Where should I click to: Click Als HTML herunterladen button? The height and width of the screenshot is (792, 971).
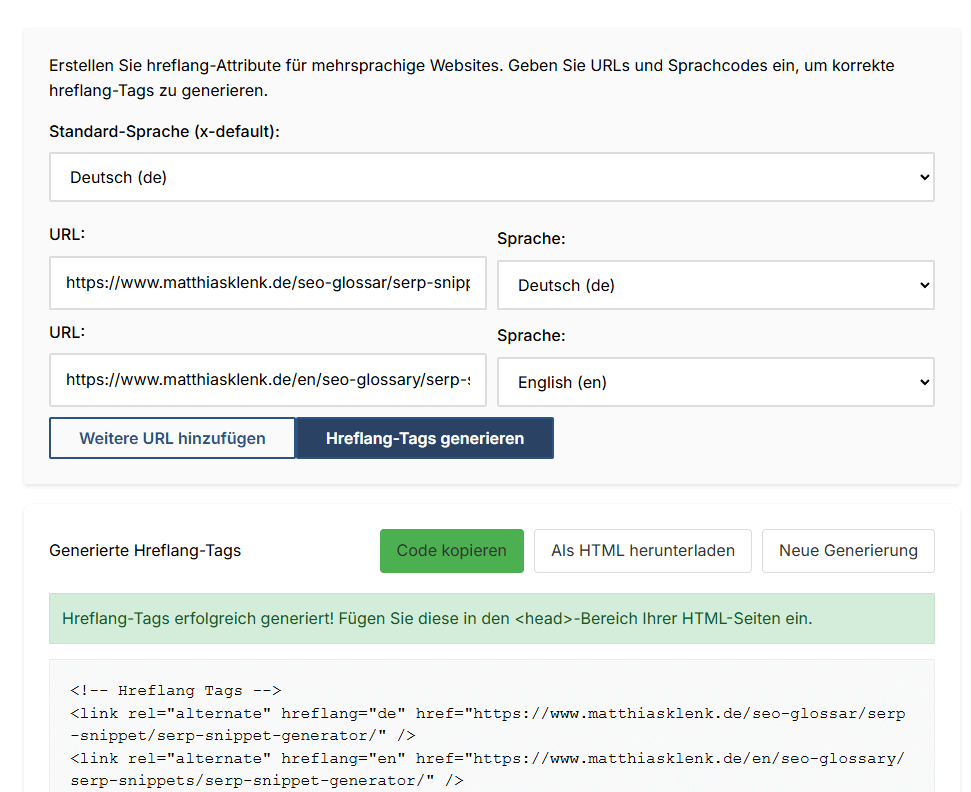[x=643, y=550]
